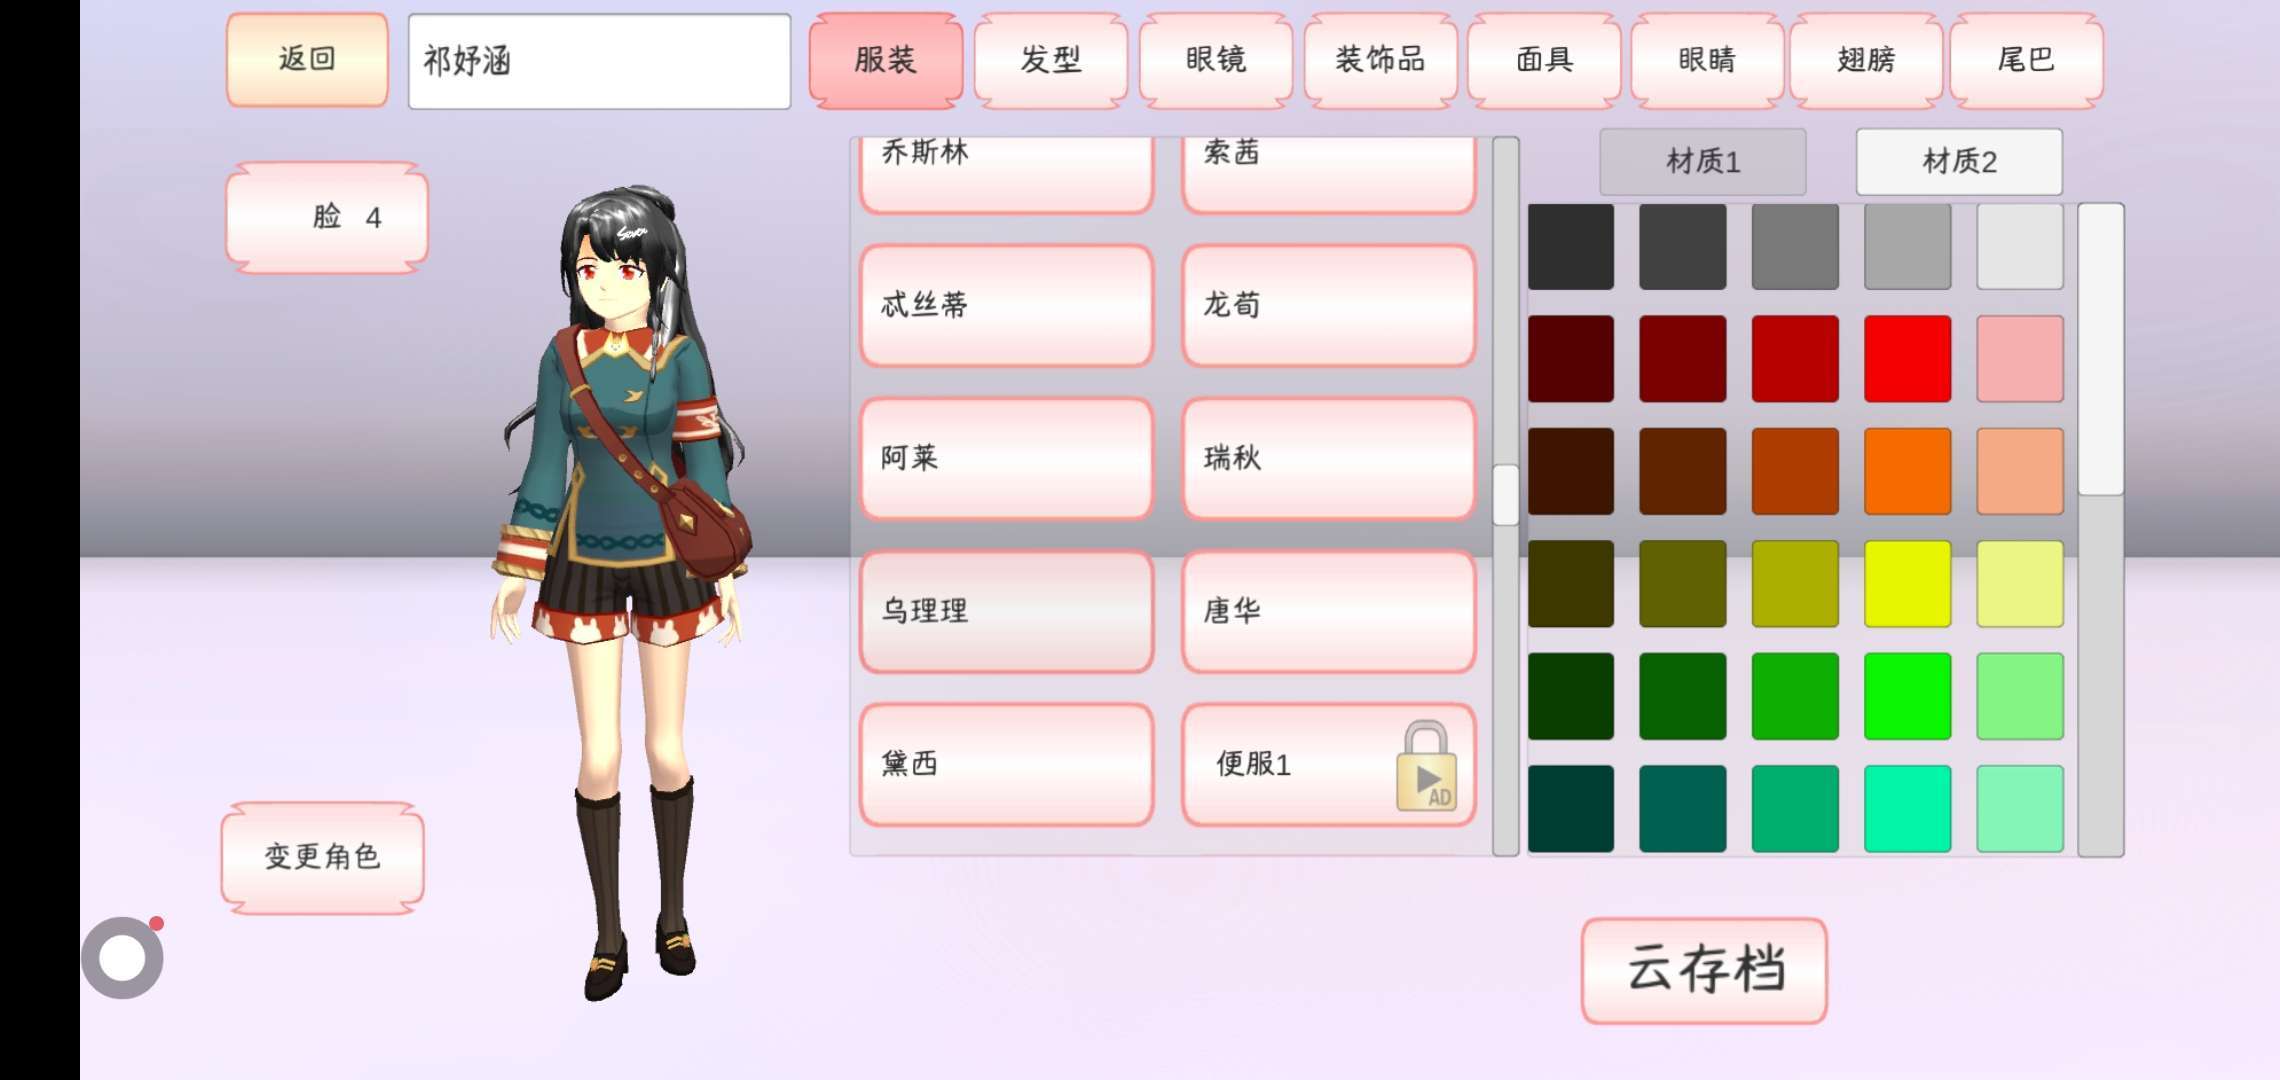The width and height of the screenshot is (2280, 1080).
Task: Edit the character name field 祁妤涵
Action: 599,61
